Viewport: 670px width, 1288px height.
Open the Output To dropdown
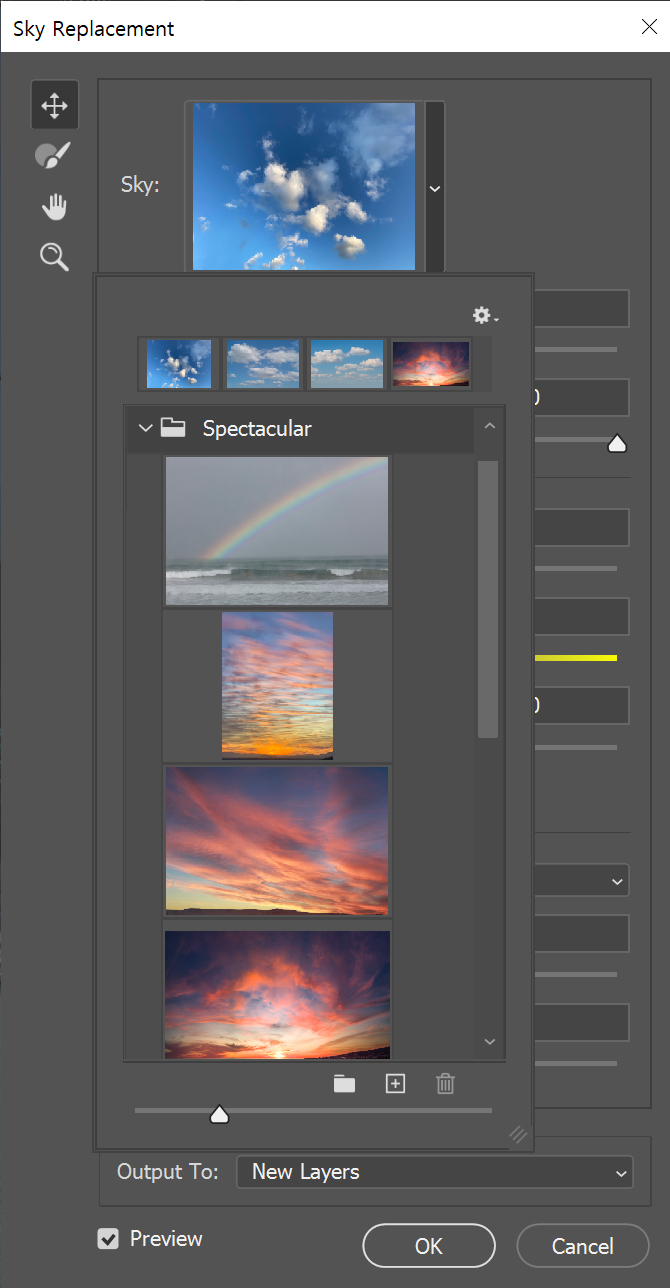point(434,1172)
